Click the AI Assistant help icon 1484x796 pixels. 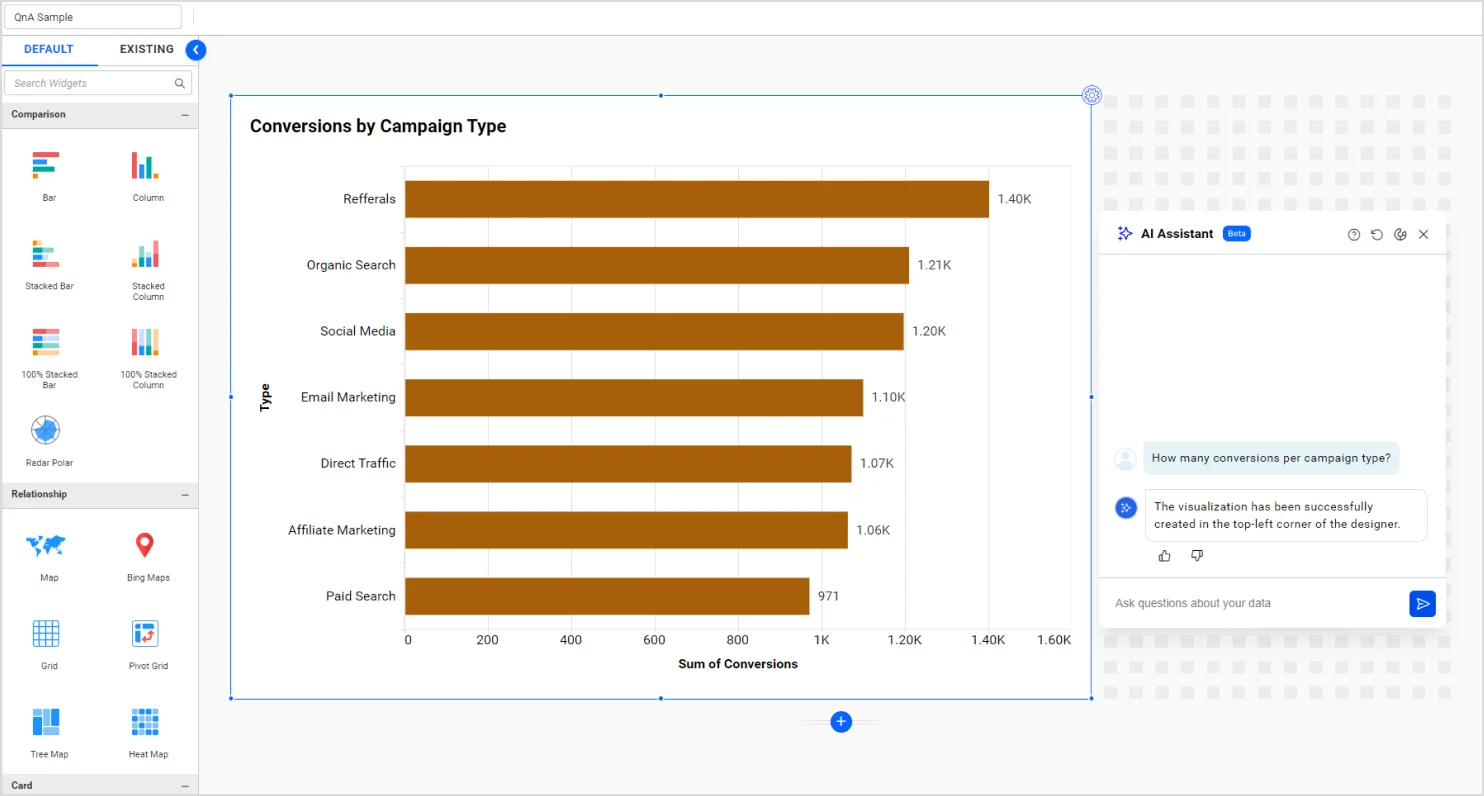point(1354,234)
